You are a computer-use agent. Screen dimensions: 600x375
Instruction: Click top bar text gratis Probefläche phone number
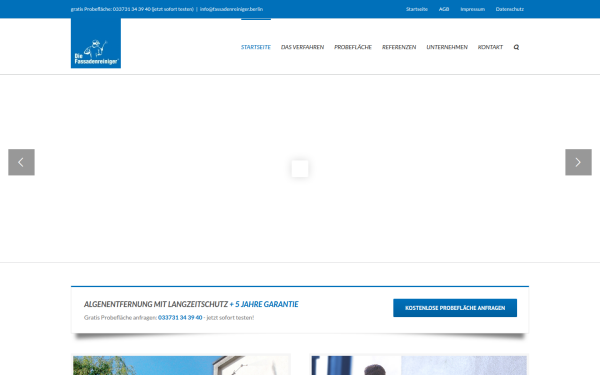132,9
